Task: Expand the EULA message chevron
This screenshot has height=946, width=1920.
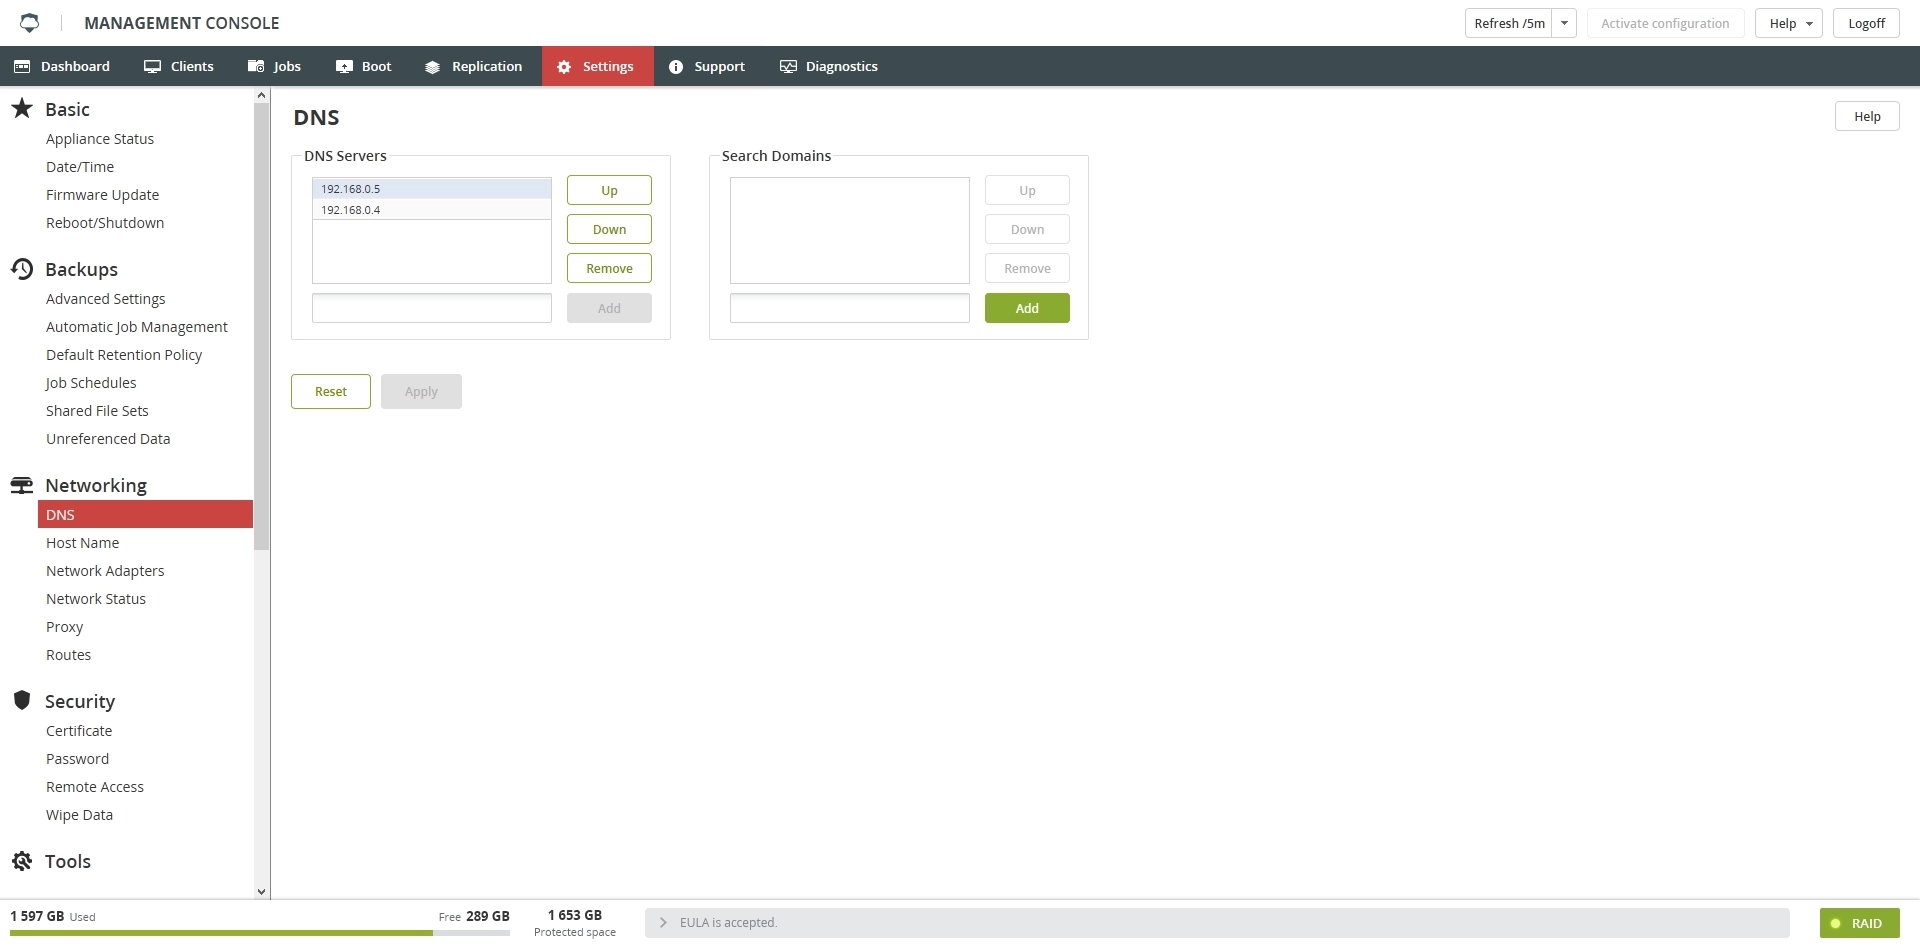Action: (x=663, y=923)
